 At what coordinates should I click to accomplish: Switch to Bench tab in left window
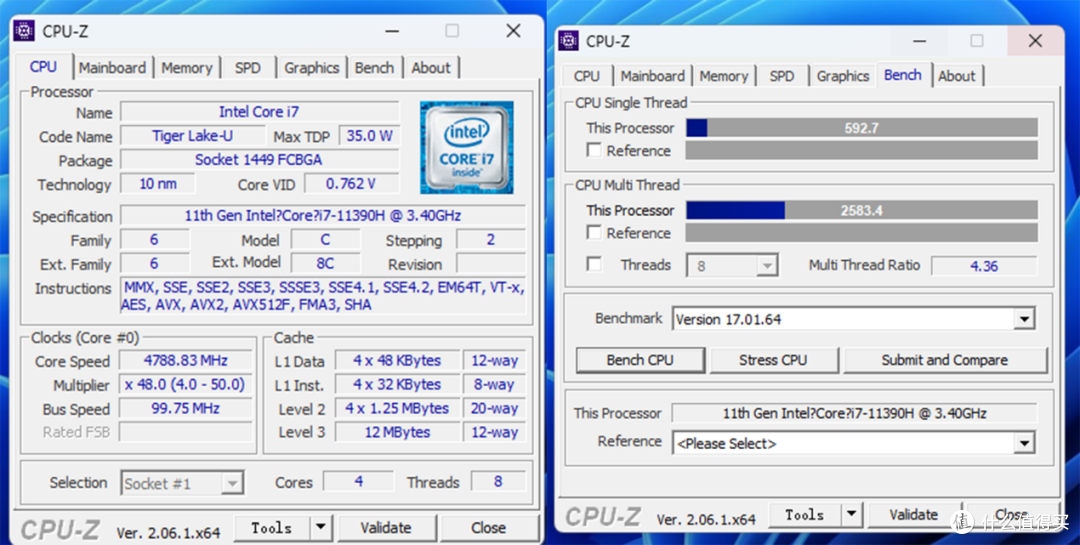375,68
